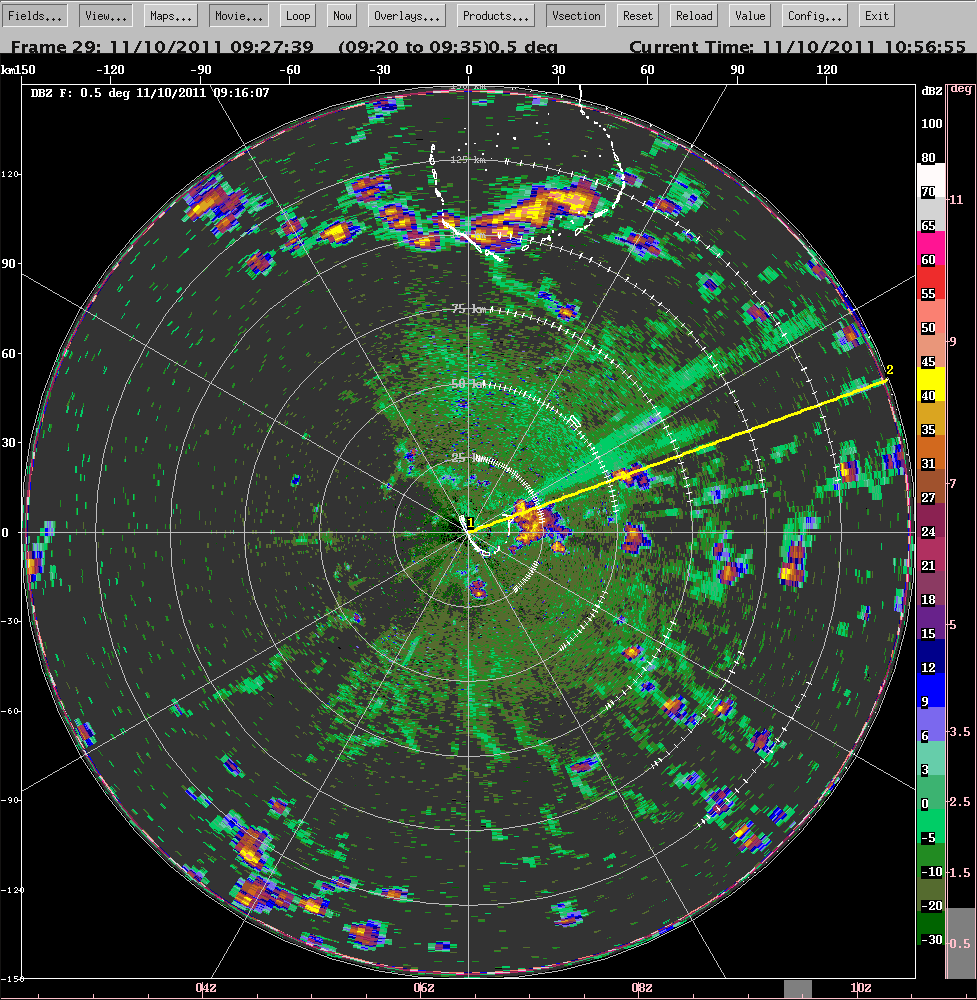Open the View... options

tap(105, 16)
